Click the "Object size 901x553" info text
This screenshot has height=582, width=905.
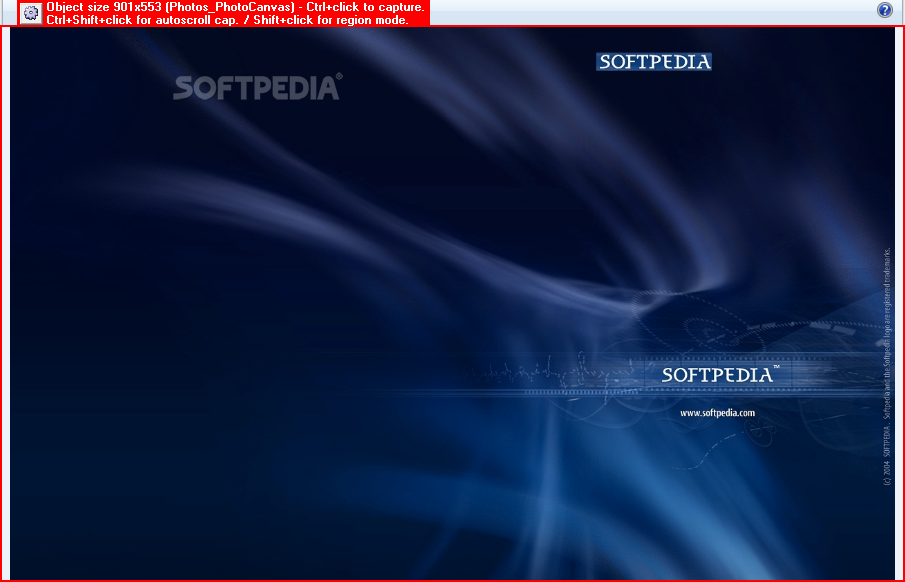coord(103,7)
